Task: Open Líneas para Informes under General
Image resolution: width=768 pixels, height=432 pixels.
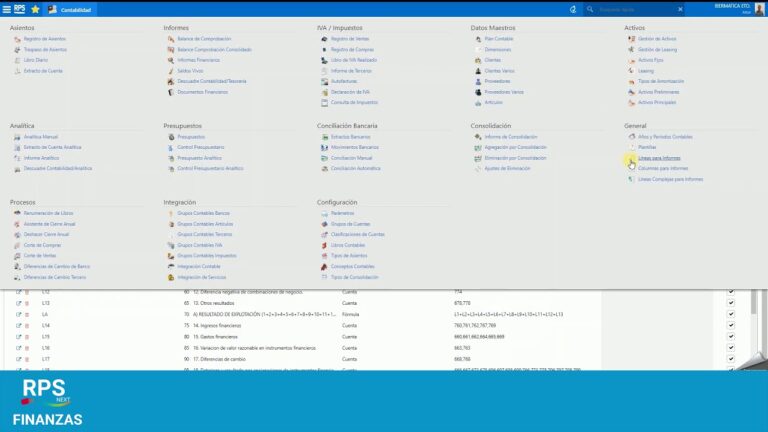Action: point(659,158)
